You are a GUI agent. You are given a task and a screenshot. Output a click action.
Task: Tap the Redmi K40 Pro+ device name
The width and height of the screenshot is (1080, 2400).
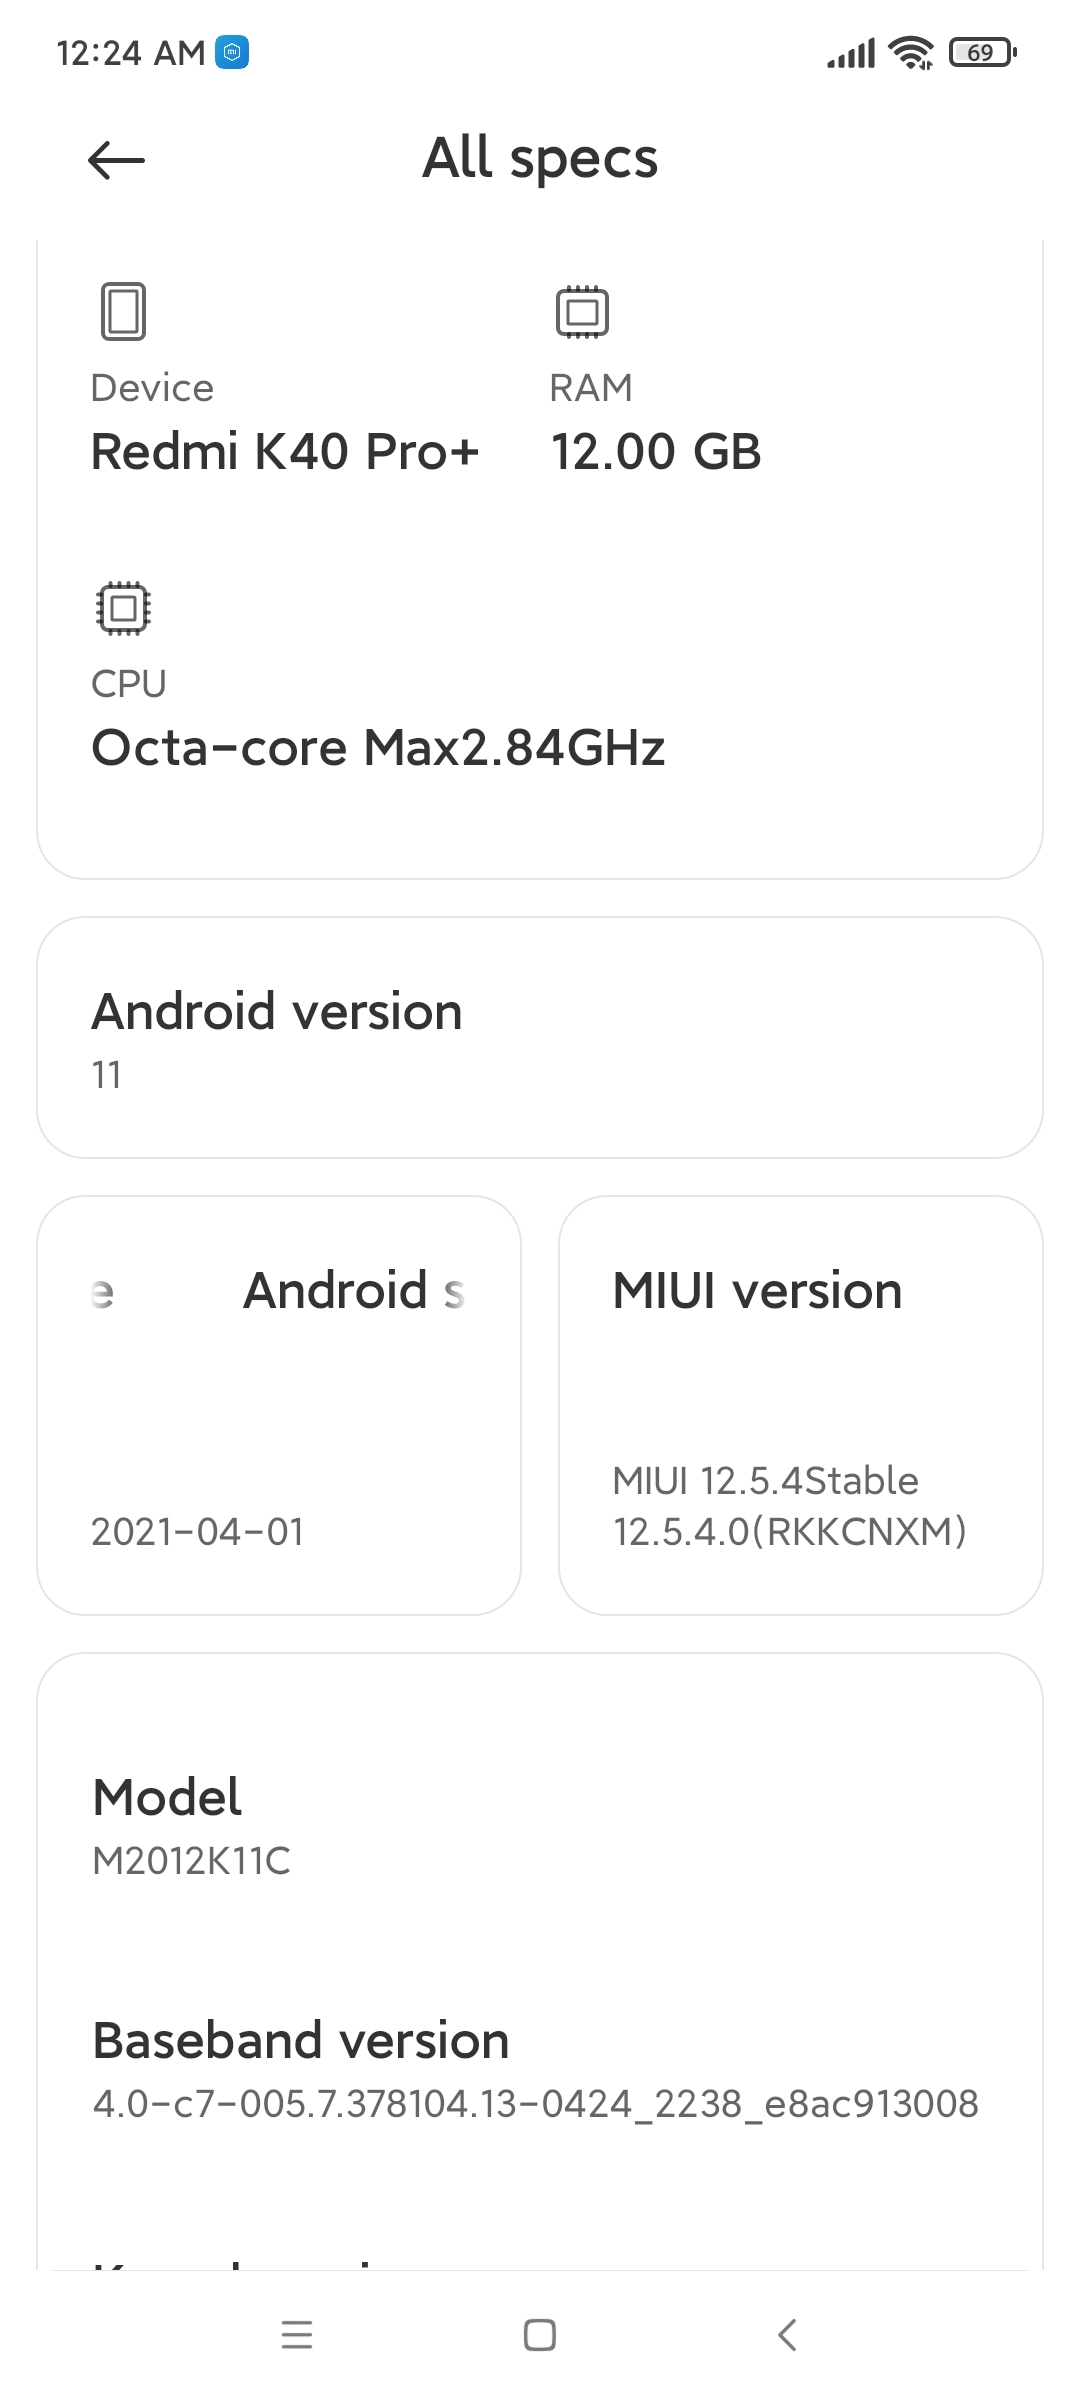tap(285, 452)
